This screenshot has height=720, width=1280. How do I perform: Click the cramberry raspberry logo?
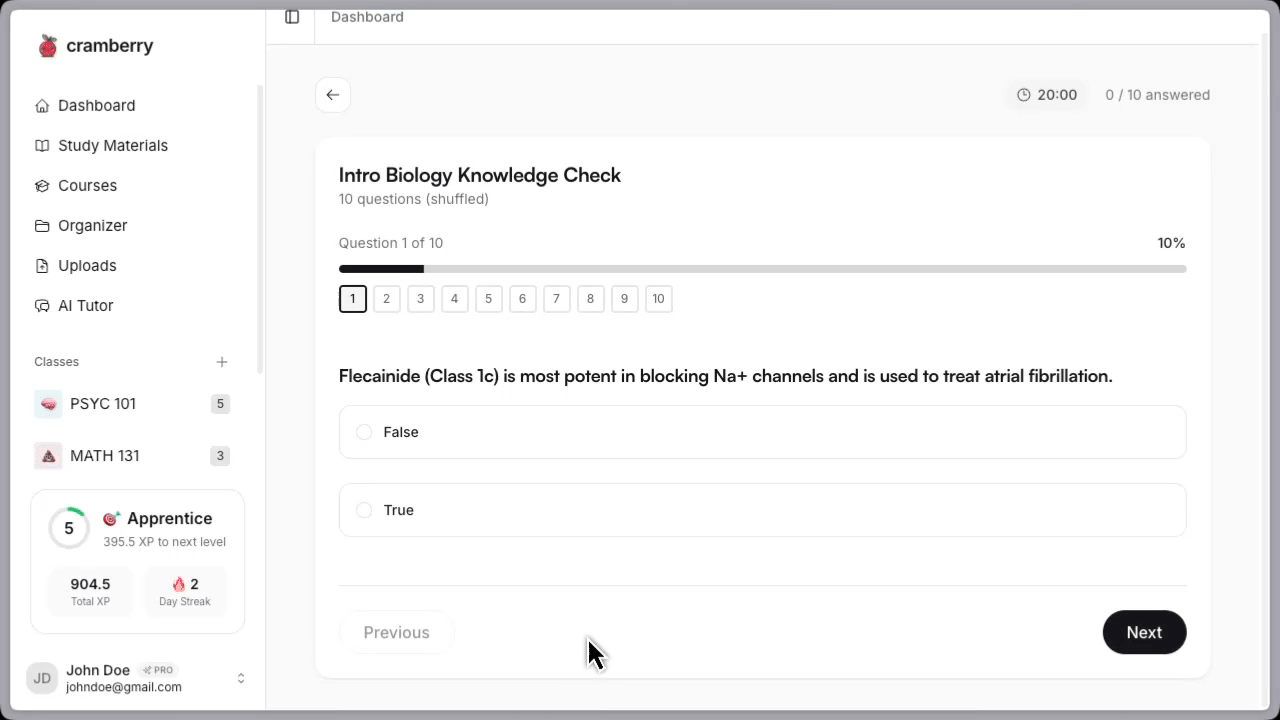coord(47,45)
